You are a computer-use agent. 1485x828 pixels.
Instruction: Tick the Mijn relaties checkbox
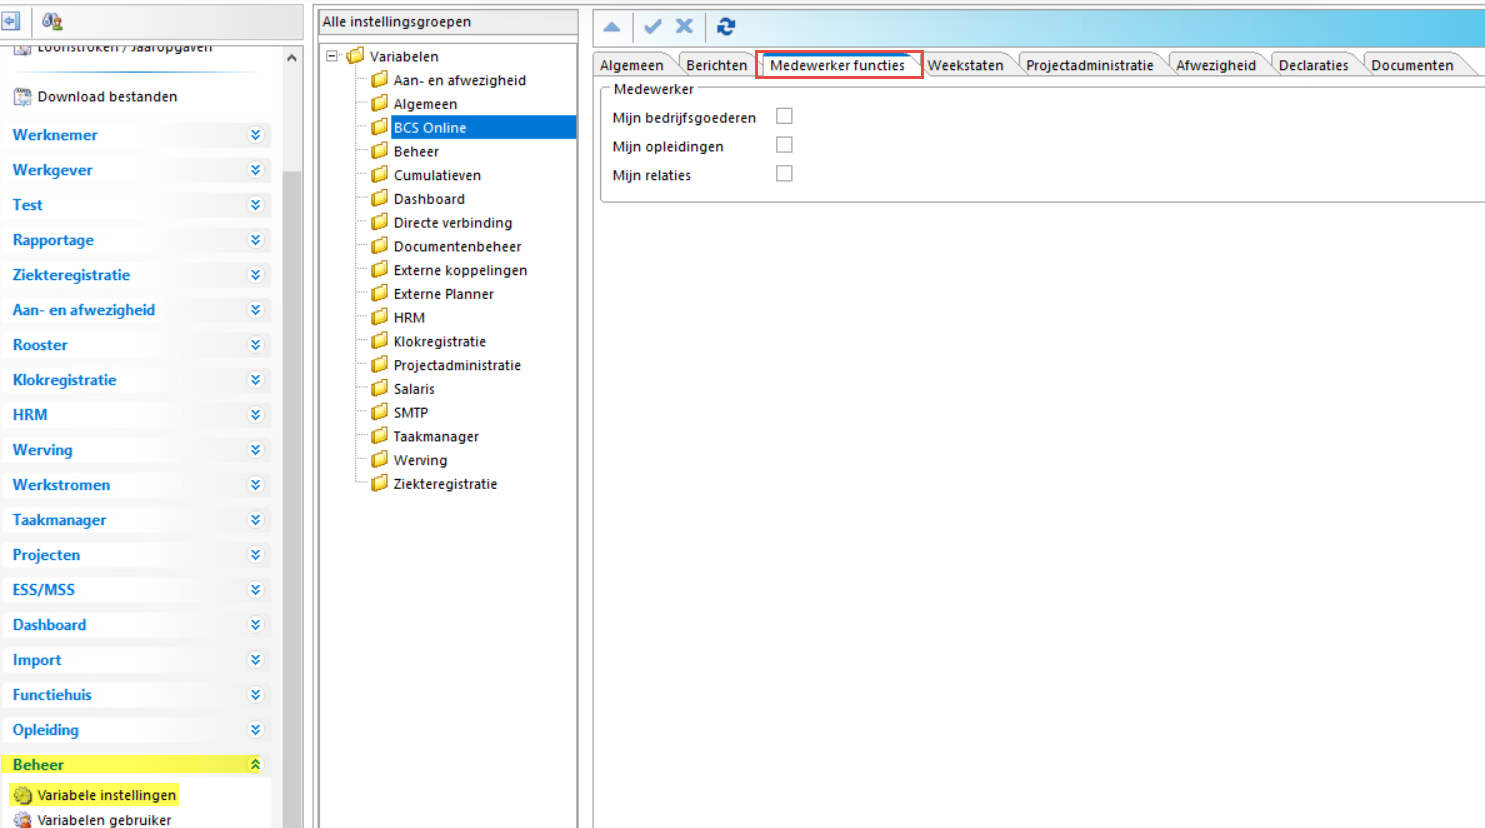tap(784, 173)
